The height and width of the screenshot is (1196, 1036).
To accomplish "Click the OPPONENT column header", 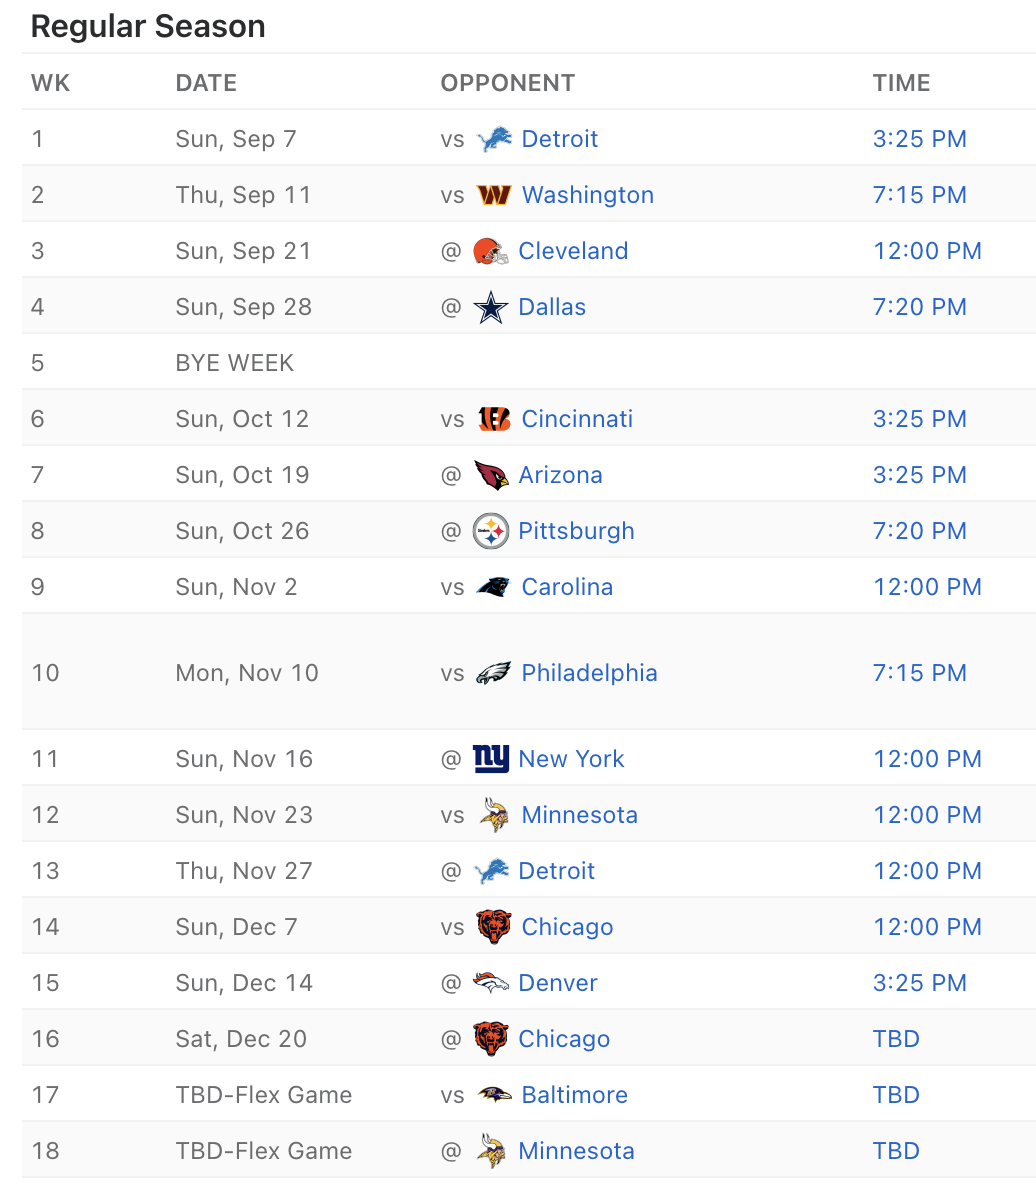I will (x=507, y=82).
